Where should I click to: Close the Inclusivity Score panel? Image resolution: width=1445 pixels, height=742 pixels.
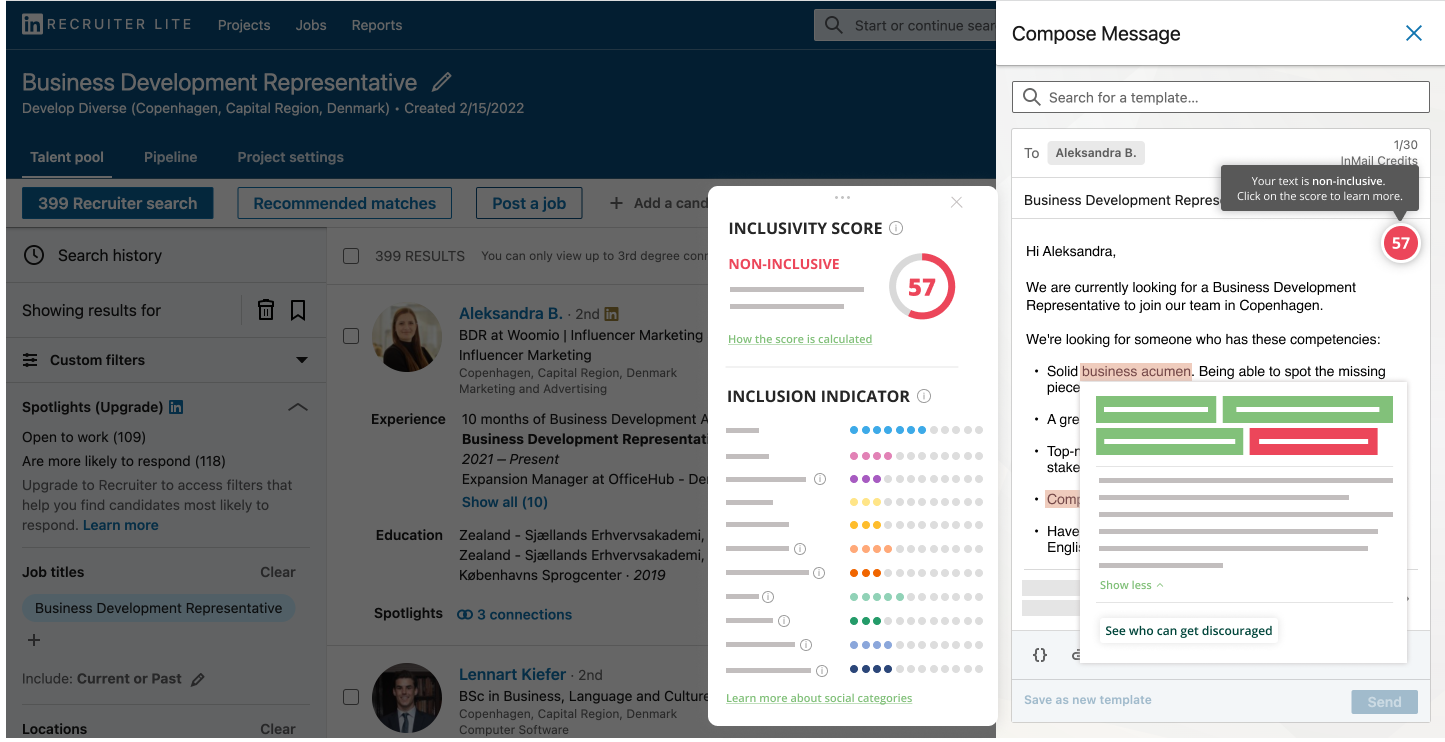coord(957,202)
